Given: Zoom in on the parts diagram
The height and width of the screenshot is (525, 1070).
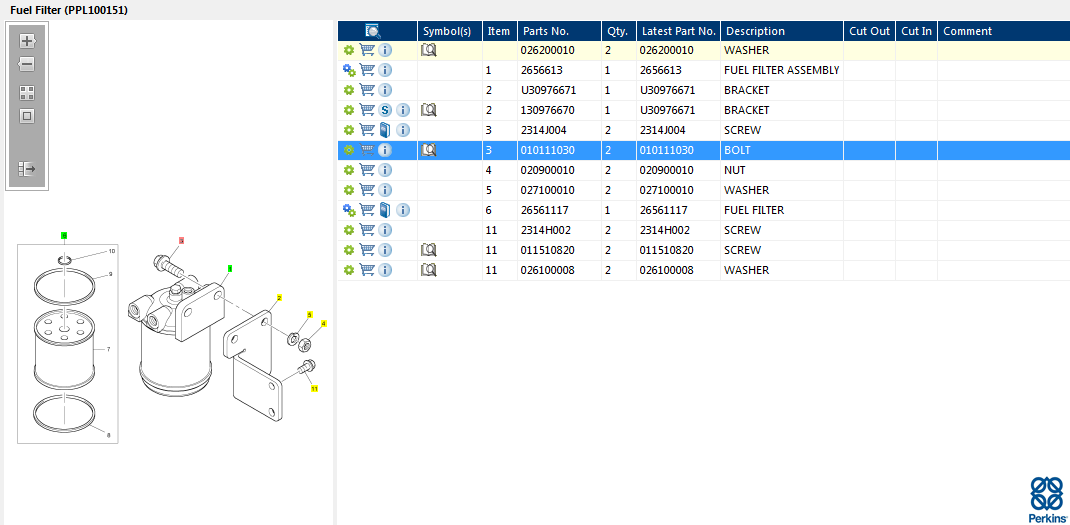Looking at the screenshot, I should coord(27,41).
